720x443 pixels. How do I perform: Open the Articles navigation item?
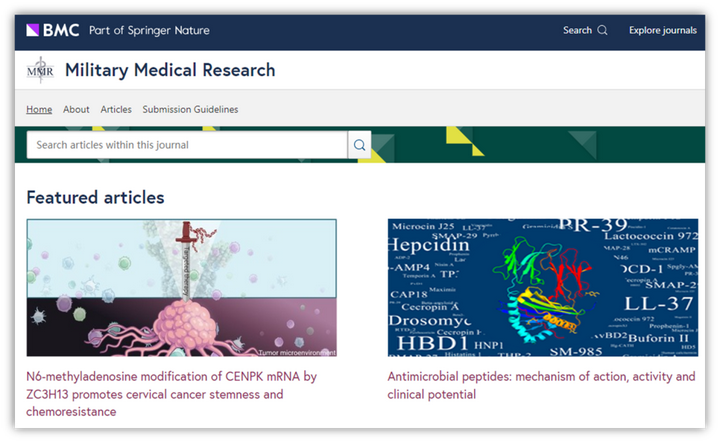coord(116,109)
